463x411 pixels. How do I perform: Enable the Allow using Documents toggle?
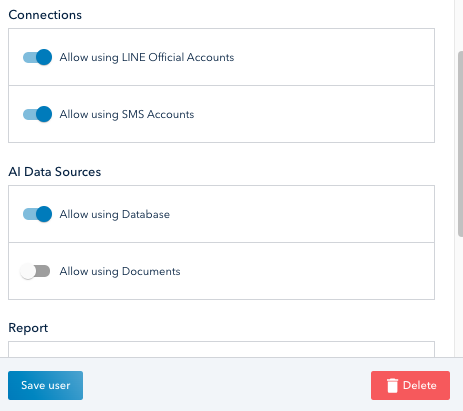click(35, 271)
